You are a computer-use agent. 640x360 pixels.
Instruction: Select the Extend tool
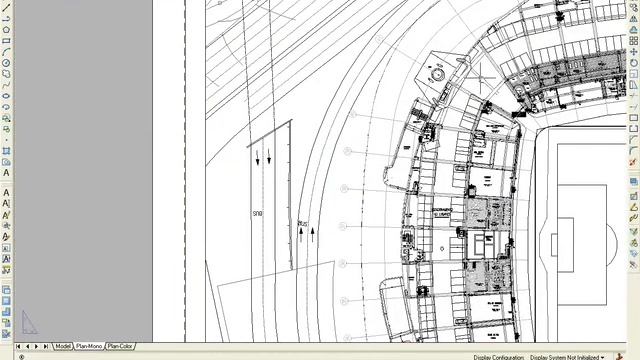633,107
